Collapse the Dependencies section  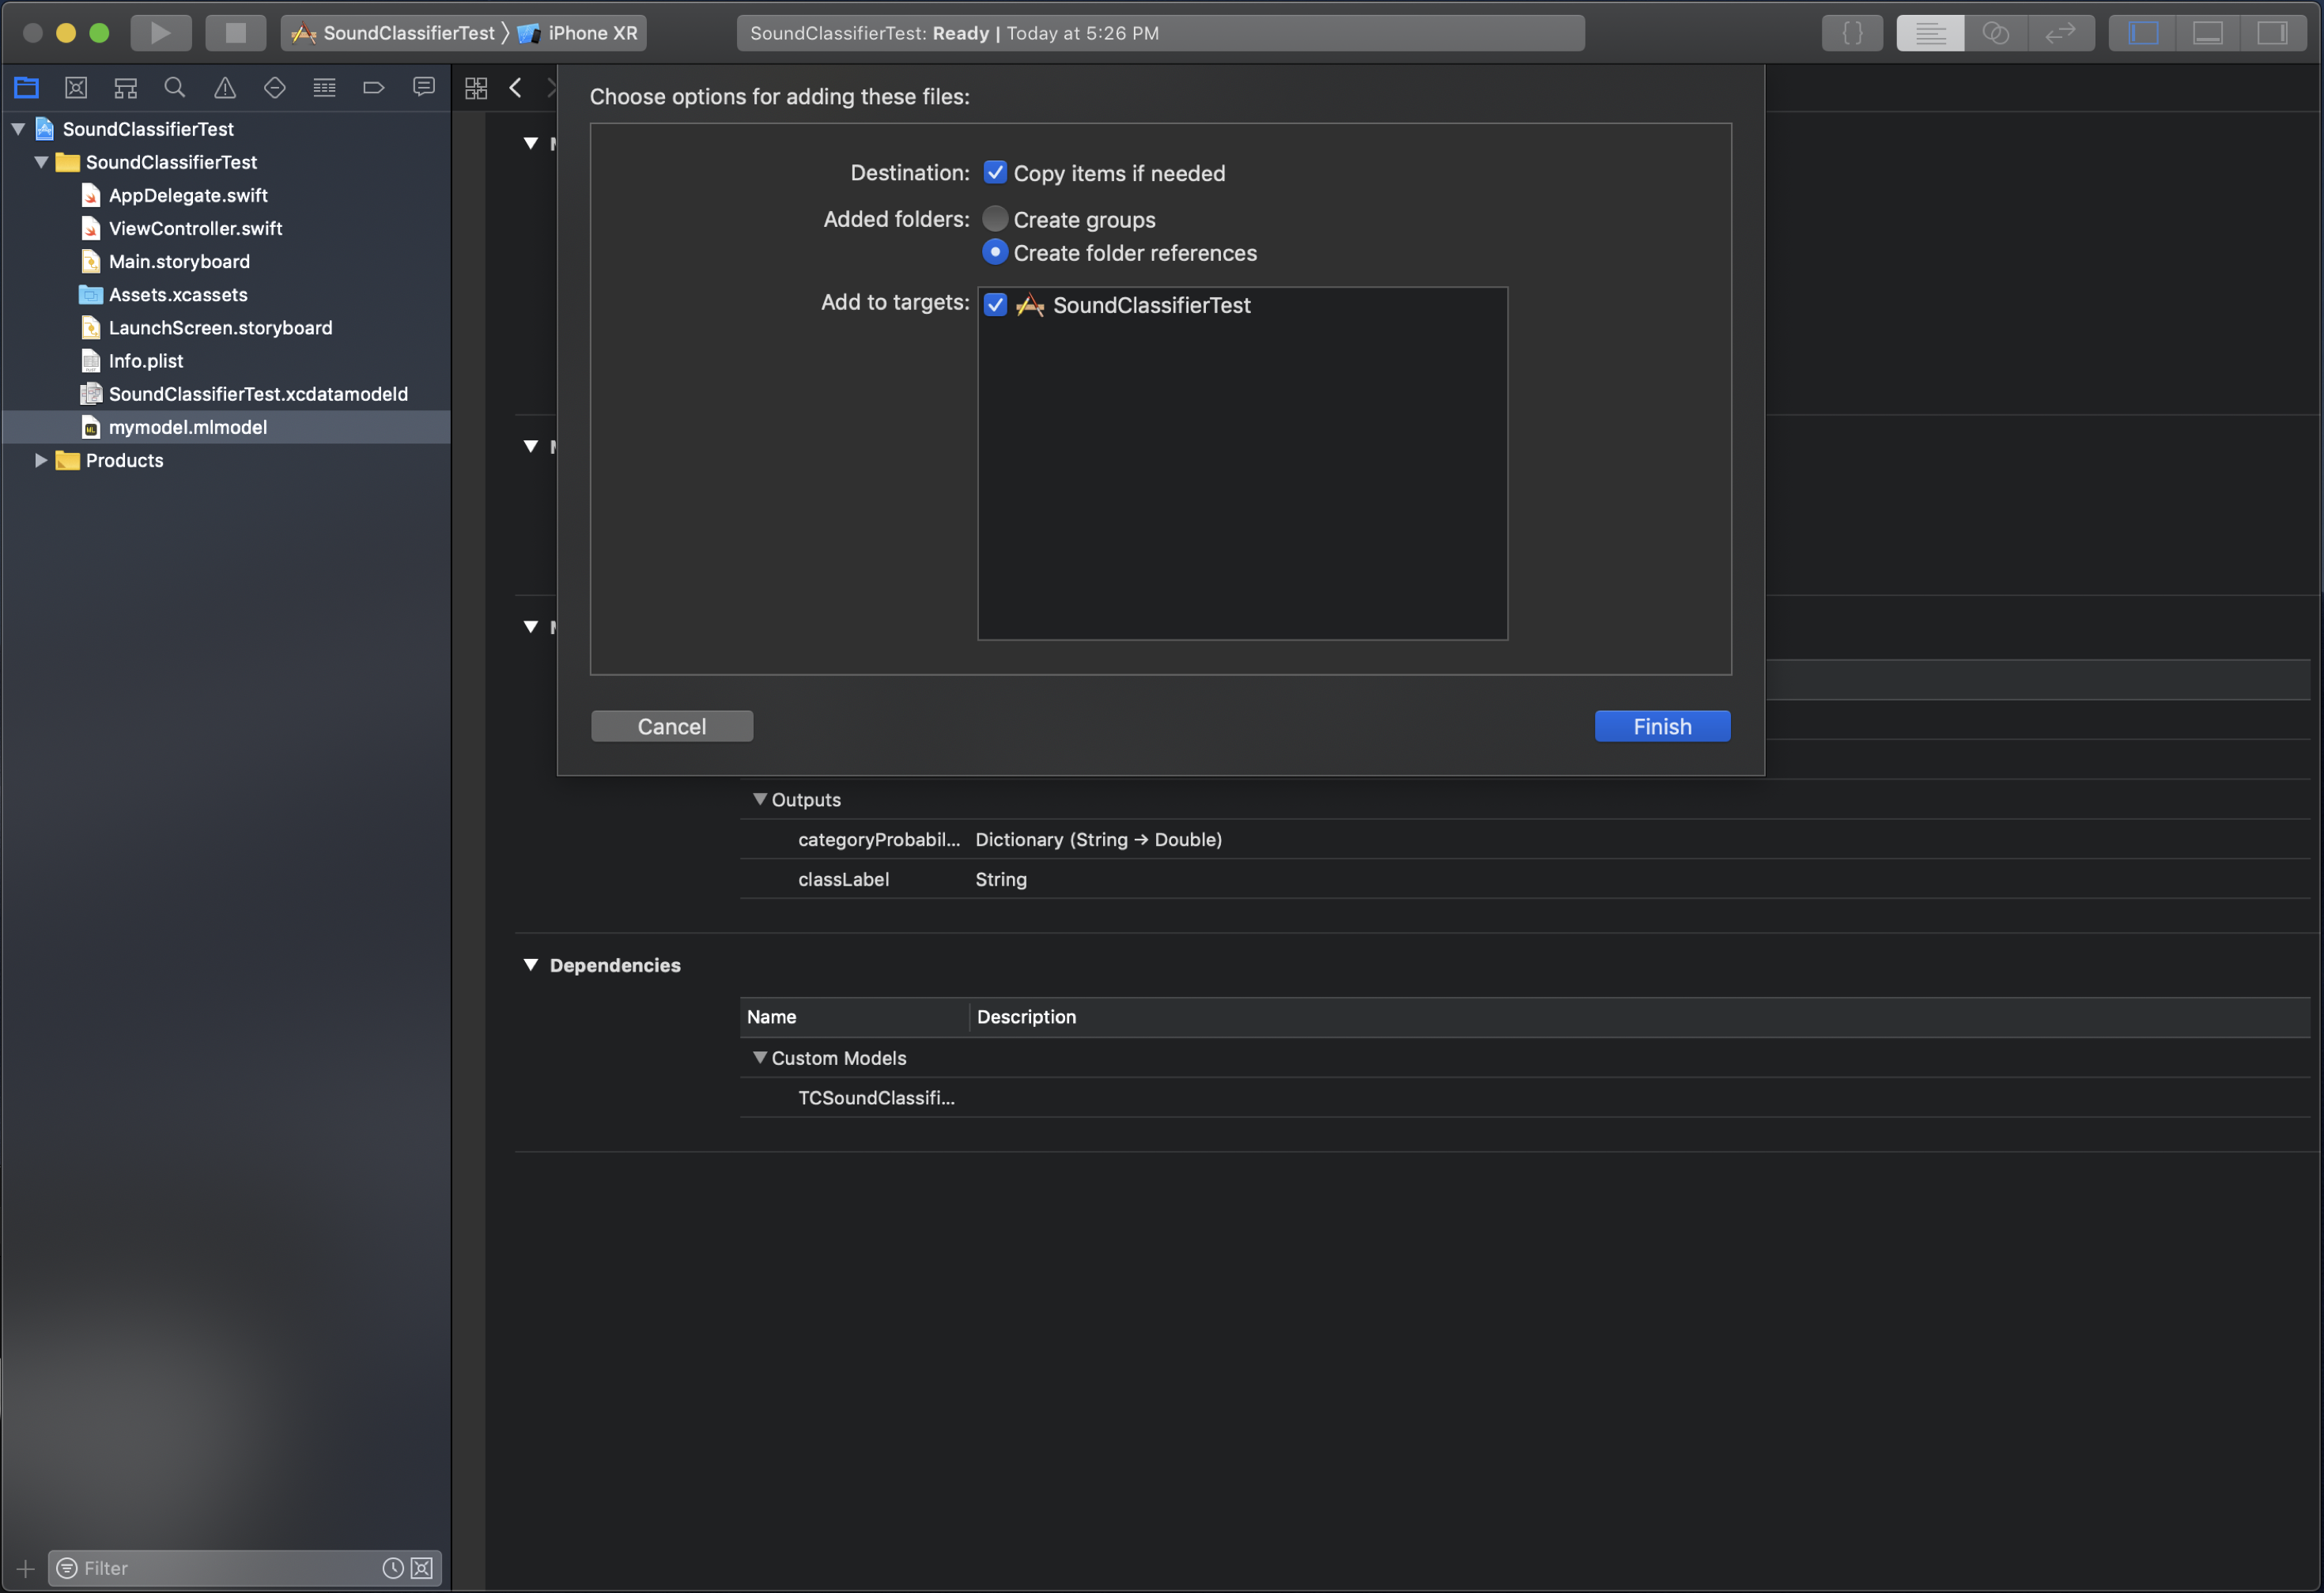click(x=531, y=965)
